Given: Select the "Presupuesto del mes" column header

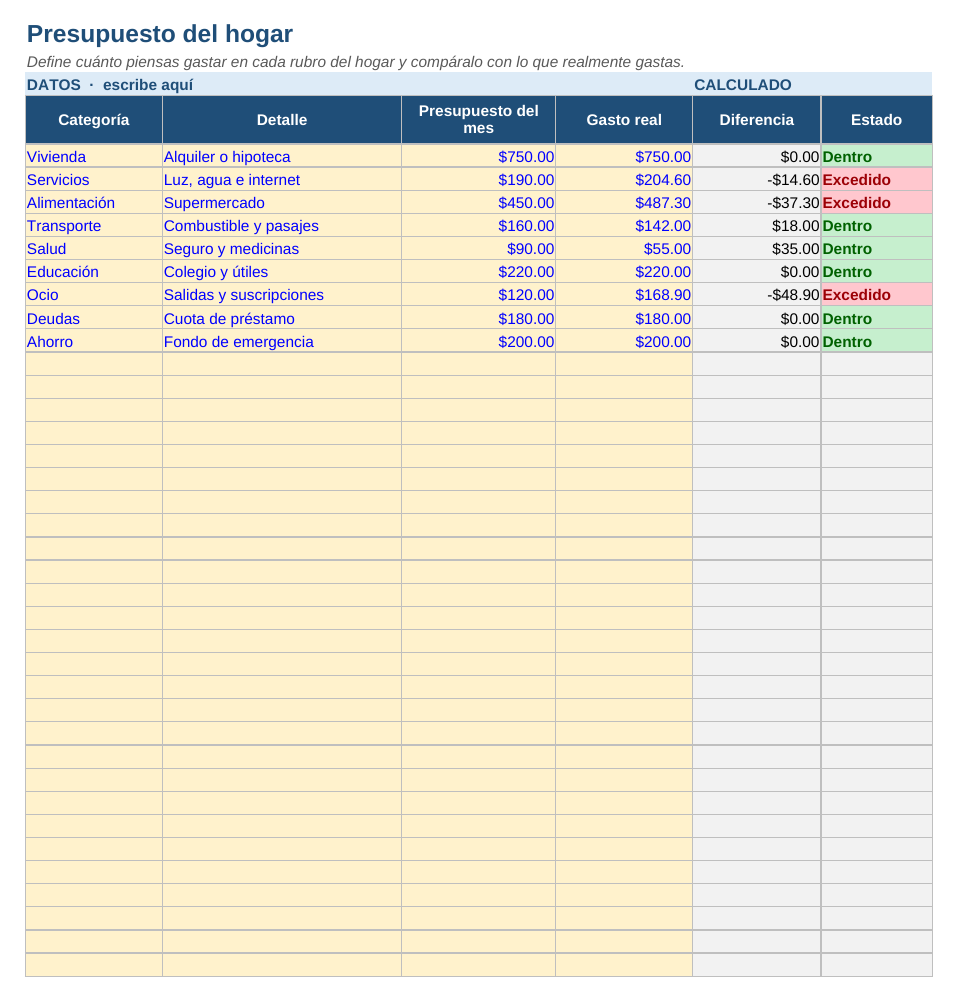Looking at the screenshot, I should coord(479,120).
